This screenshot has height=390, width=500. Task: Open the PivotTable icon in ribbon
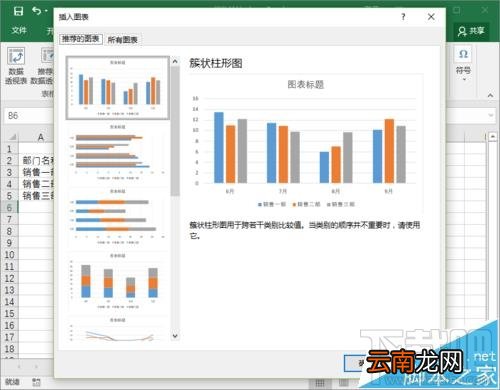[x=16, y=56]
